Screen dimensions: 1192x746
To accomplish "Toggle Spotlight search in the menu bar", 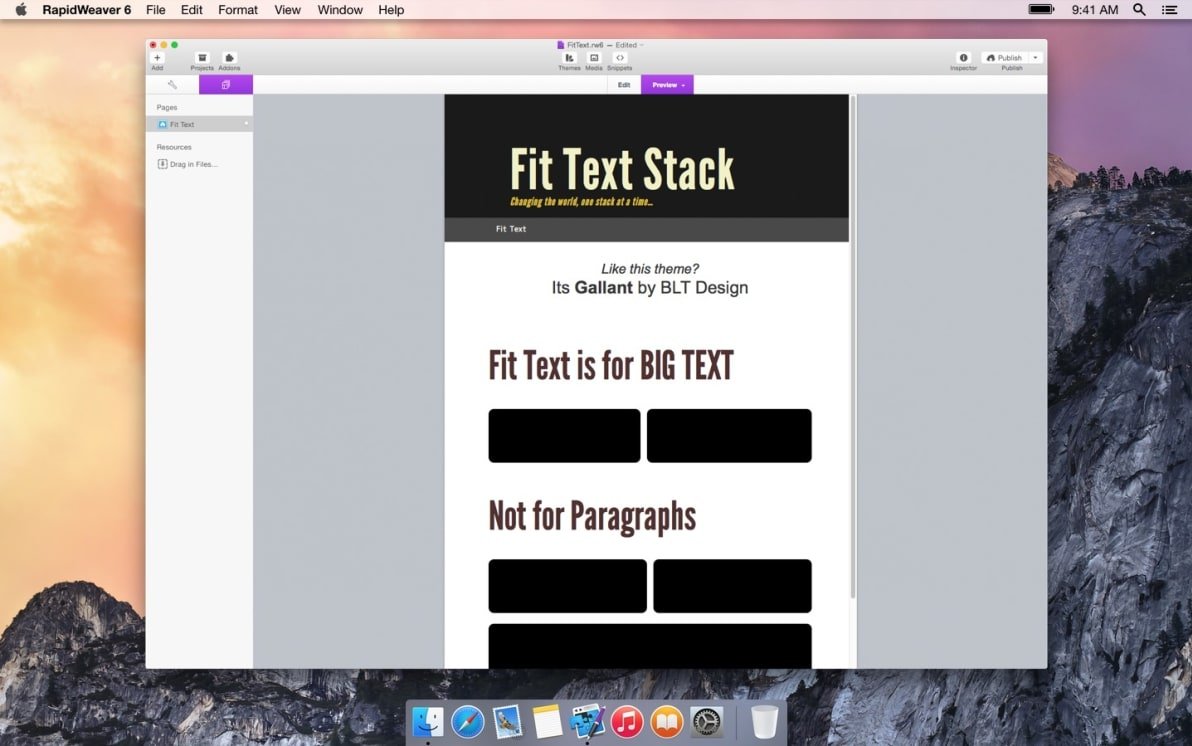I will pyautogui.click(x=1139, y=10).
